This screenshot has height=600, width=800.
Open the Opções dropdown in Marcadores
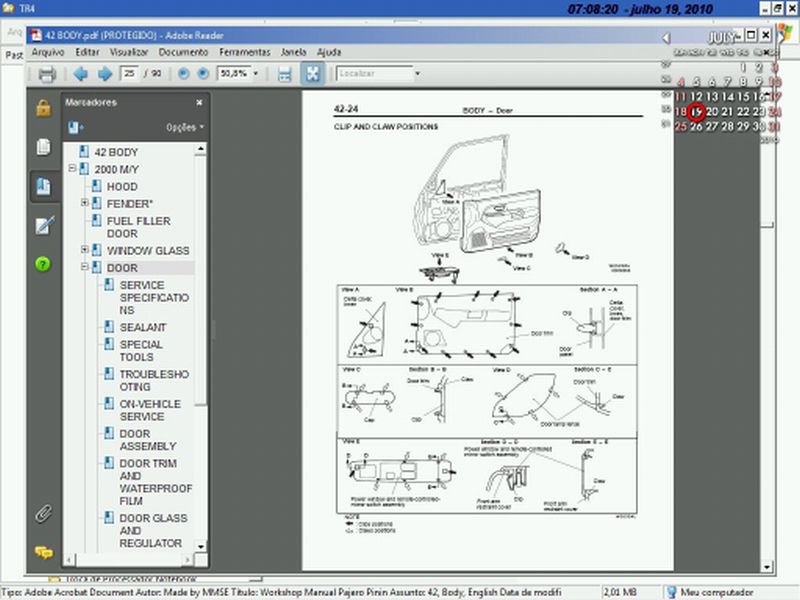(185, 127)
